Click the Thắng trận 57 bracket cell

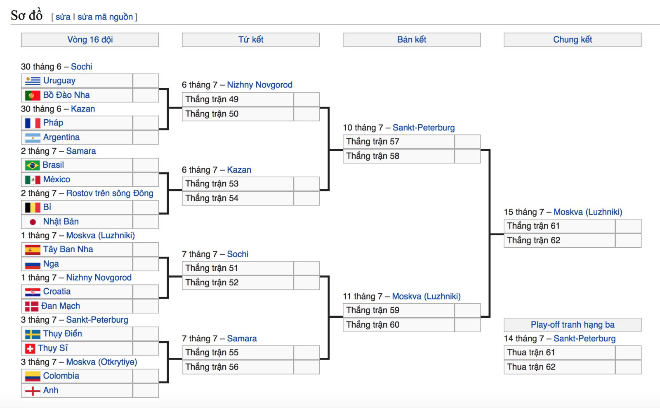[x=399, y=141]
